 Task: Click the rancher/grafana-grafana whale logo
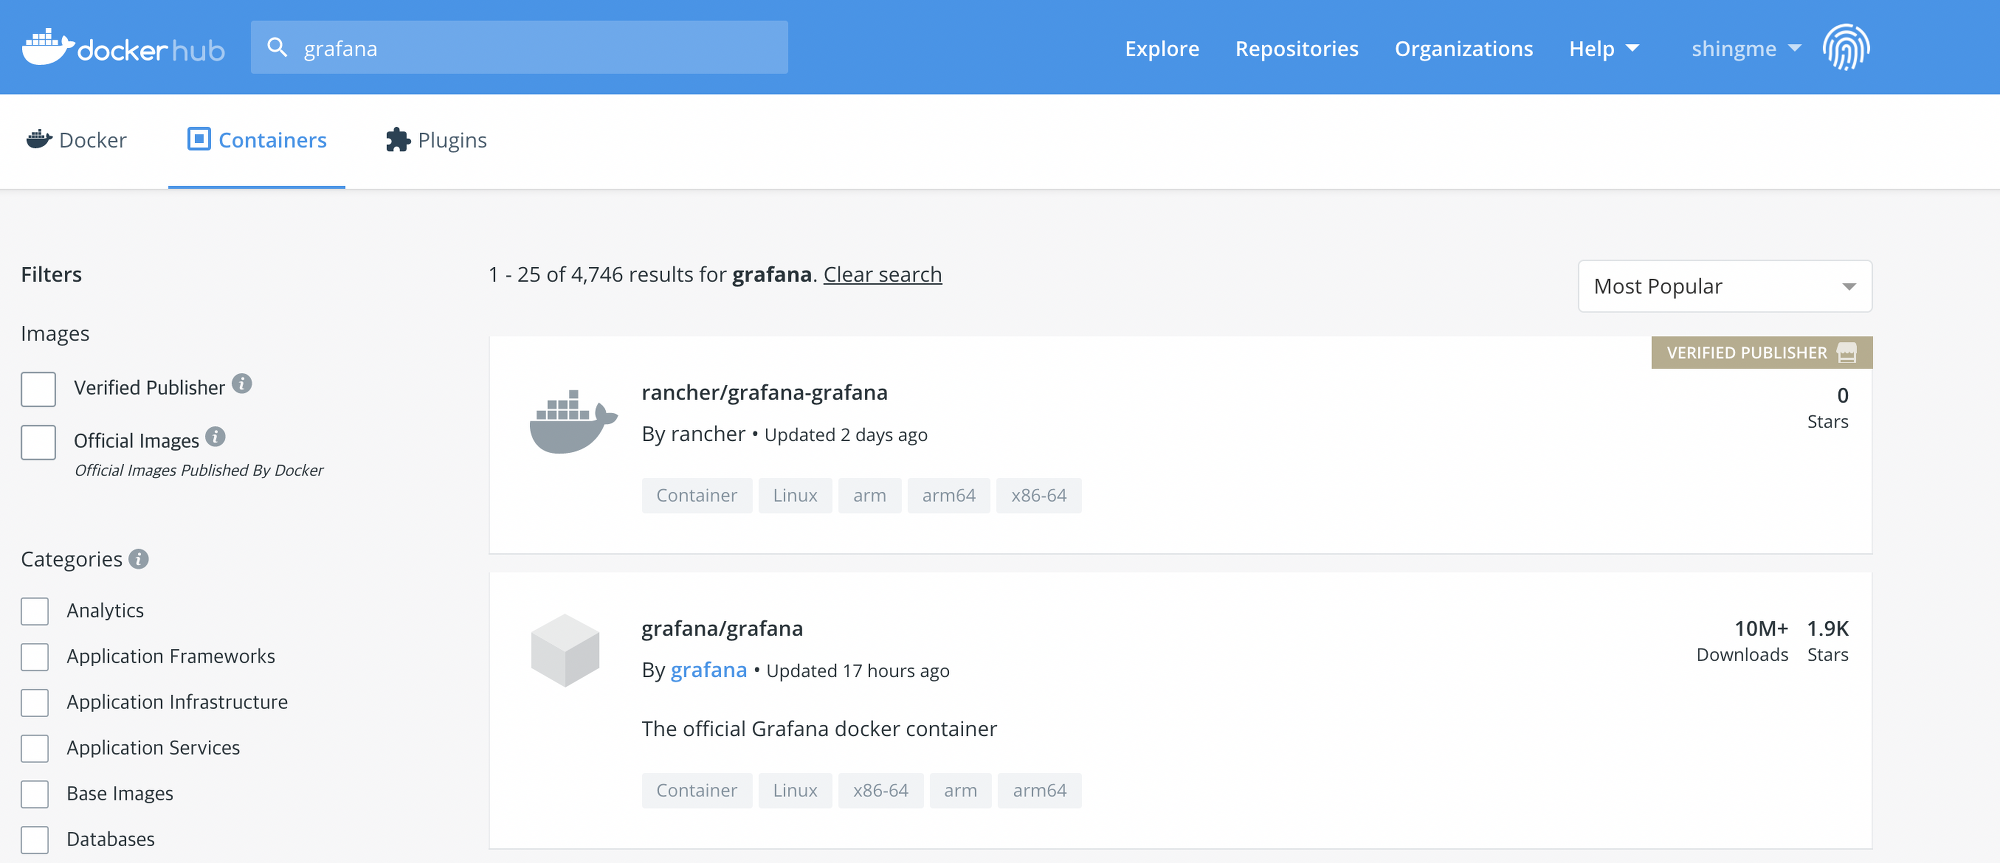572,420
